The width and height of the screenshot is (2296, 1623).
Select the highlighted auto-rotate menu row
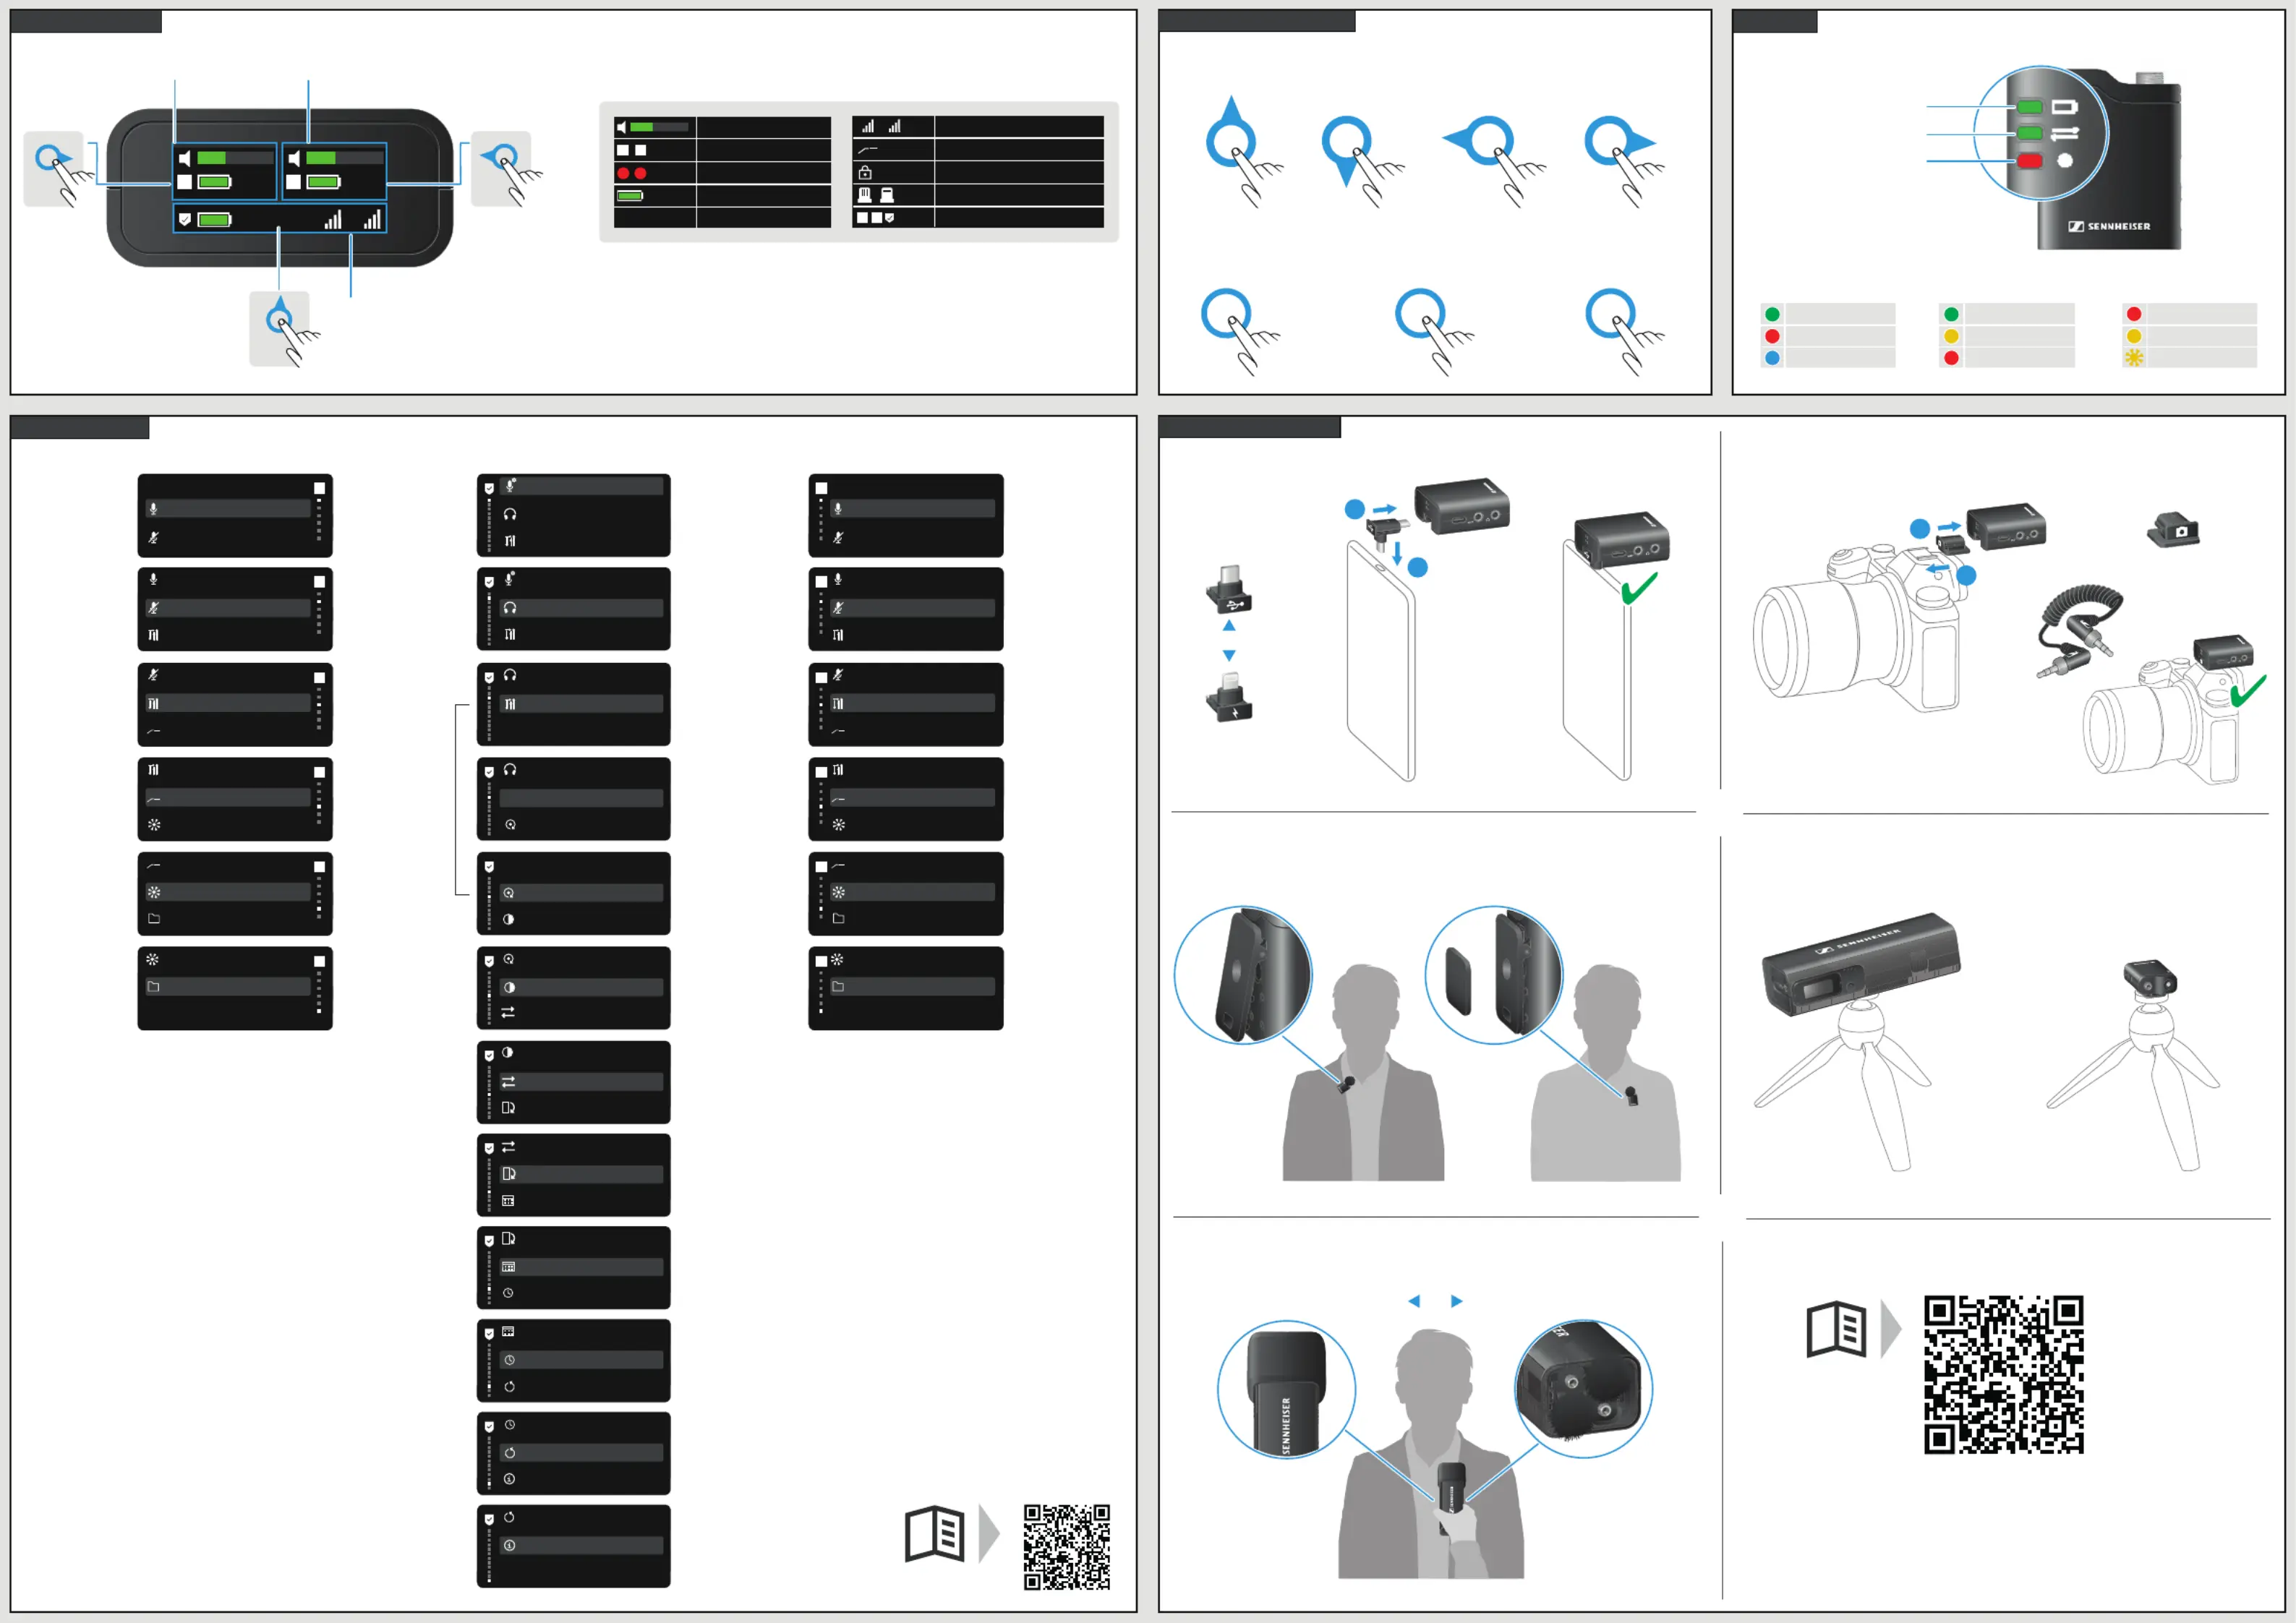tap(581, 893)
